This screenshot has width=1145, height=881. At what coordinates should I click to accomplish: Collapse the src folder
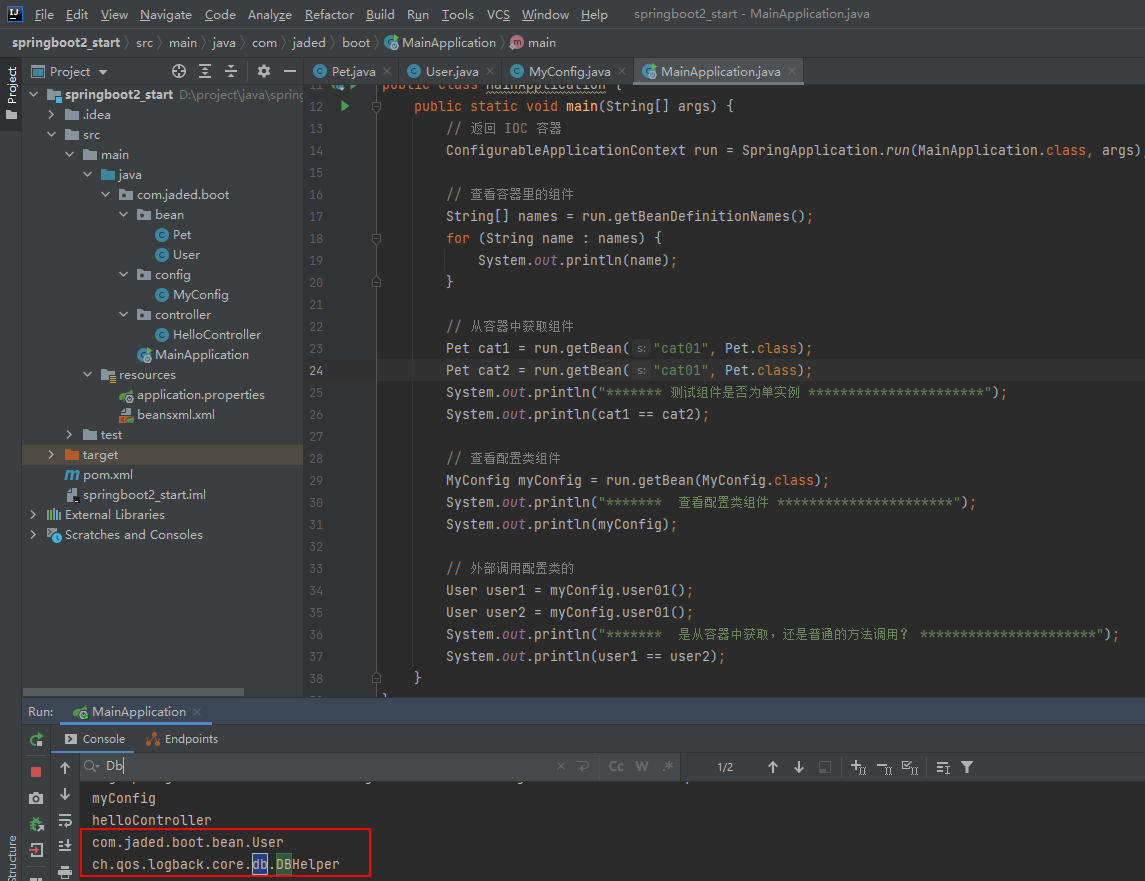point(51,134)
